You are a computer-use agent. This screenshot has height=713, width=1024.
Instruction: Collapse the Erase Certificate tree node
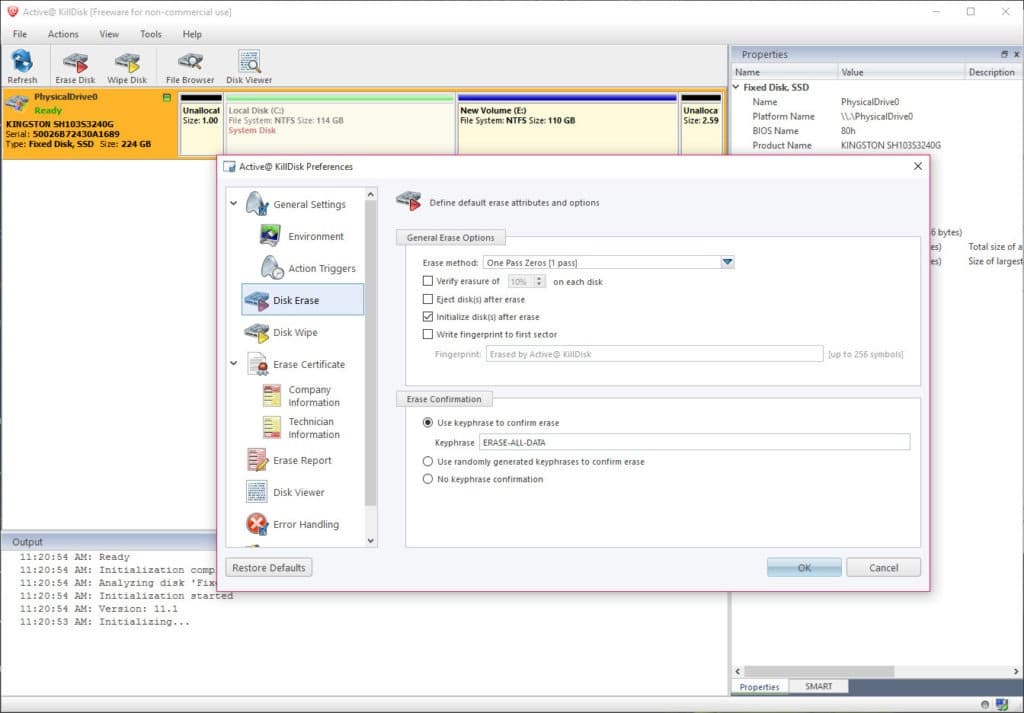point(234,365)
